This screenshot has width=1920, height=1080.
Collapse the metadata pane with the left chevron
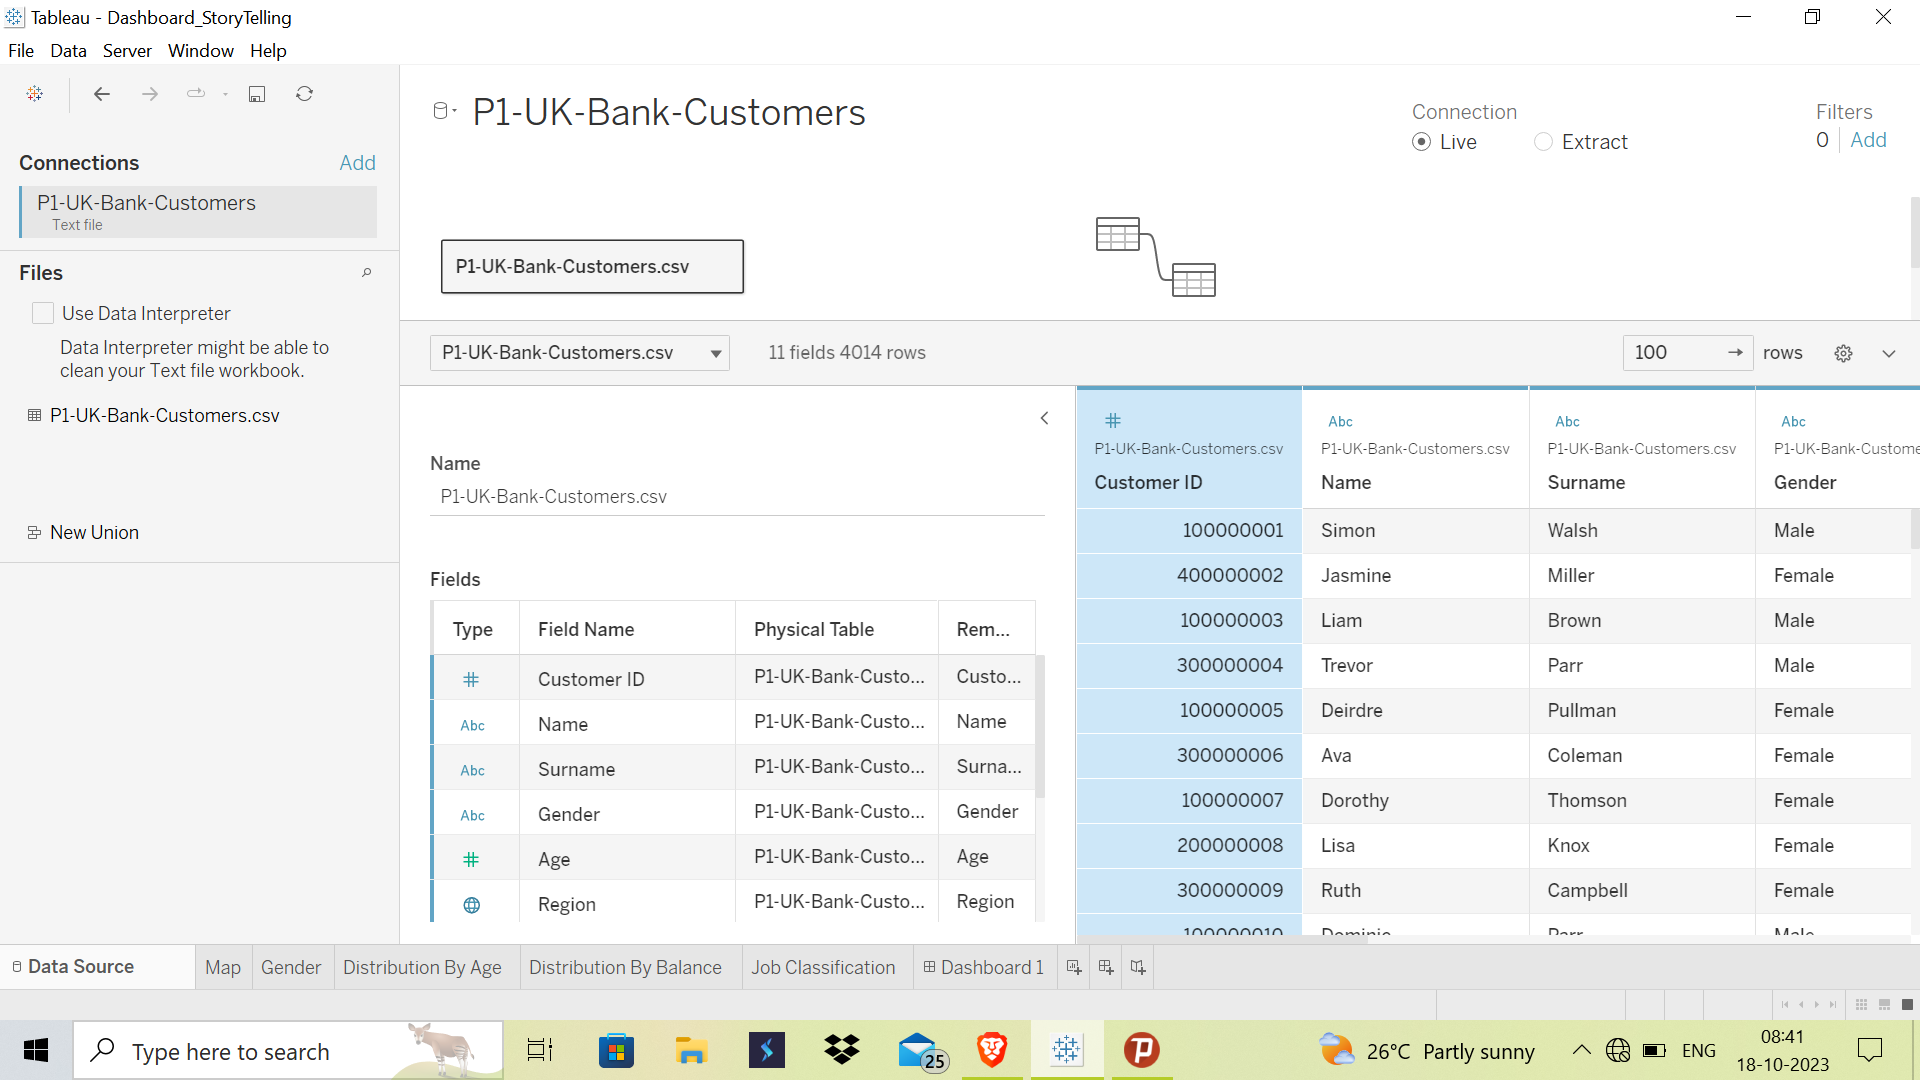[x=1044, y=418]
